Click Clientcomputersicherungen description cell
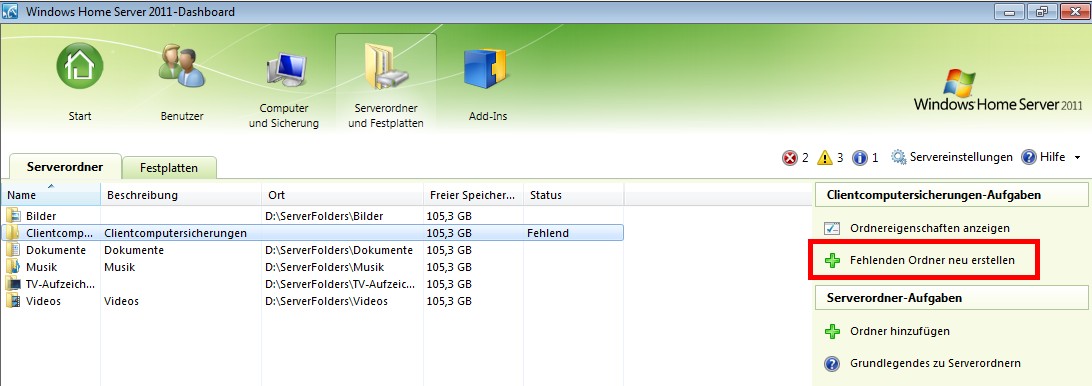This screenshot has height=386, width=1092. (176, 233)
